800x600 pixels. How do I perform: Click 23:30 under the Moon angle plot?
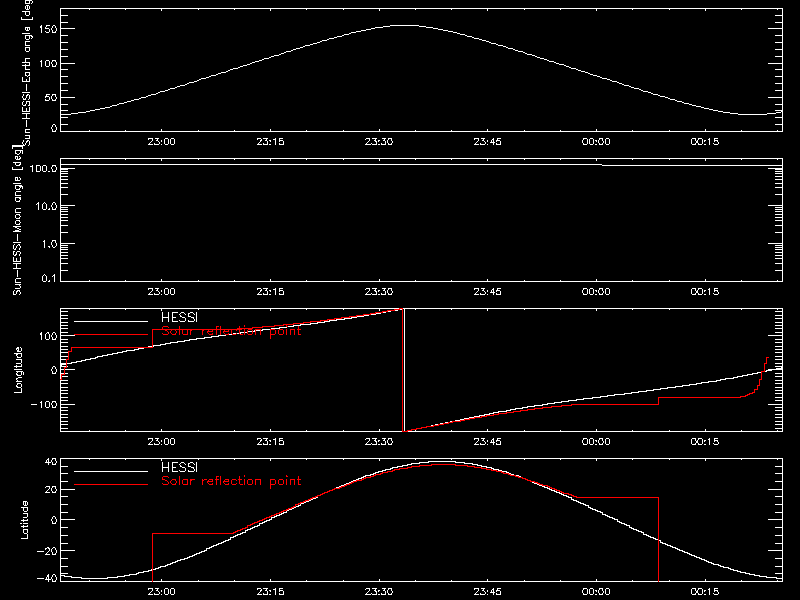click(x=379, y=291)
